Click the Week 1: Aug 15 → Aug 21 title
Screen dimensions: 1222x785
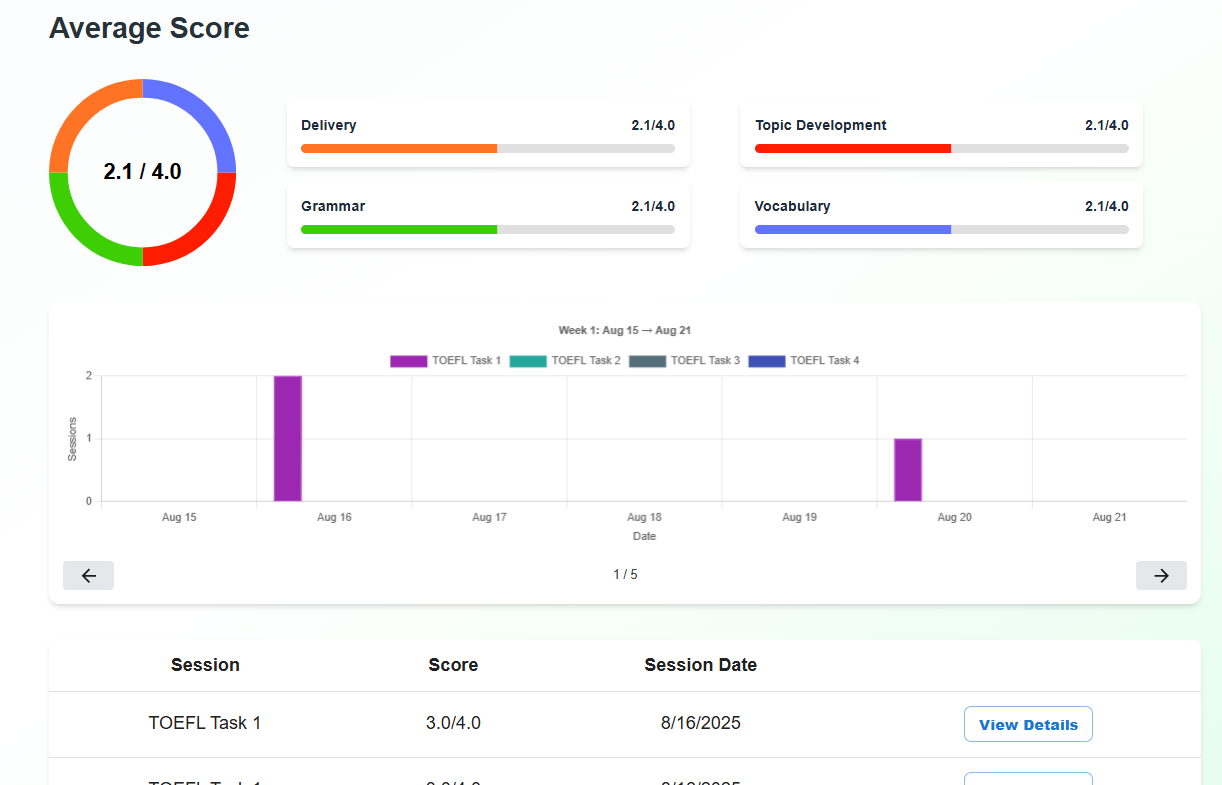click(625, 330)
